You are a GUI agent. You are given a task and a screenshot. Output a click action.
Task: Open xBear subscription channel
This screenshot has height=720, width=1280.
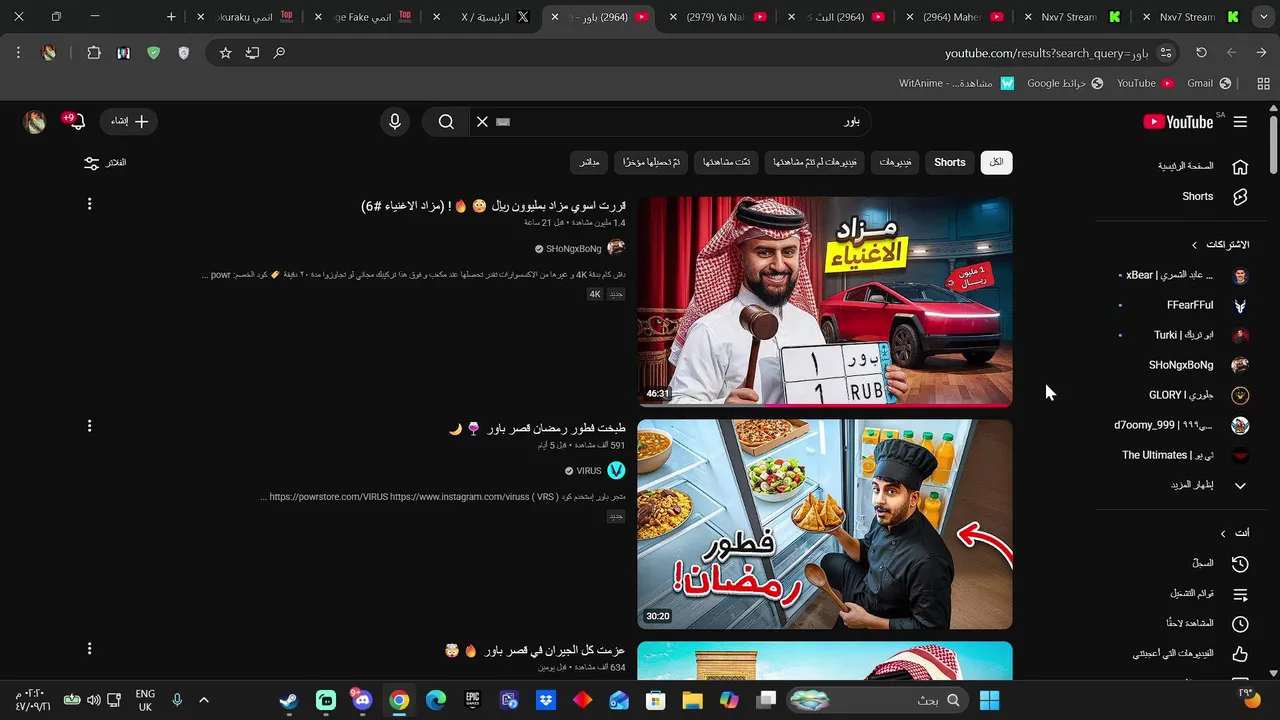[1184, 276]
